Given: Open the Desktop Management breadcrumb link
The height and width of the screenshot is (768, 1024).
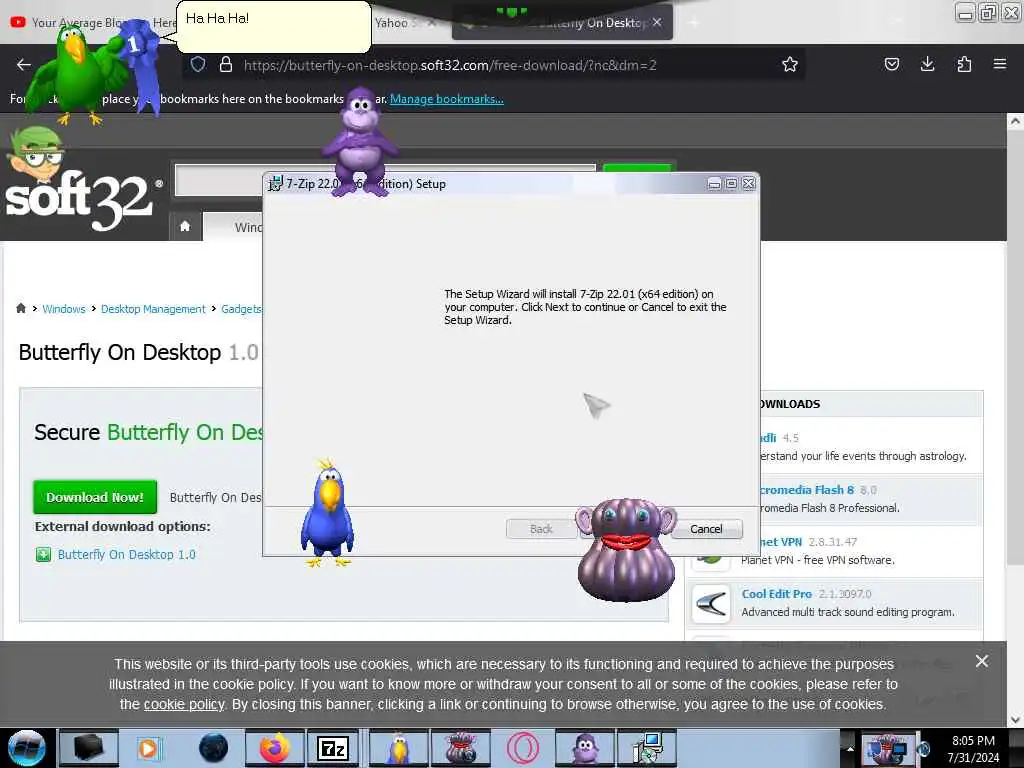Looking at the screenshot, I should point(153,309).
